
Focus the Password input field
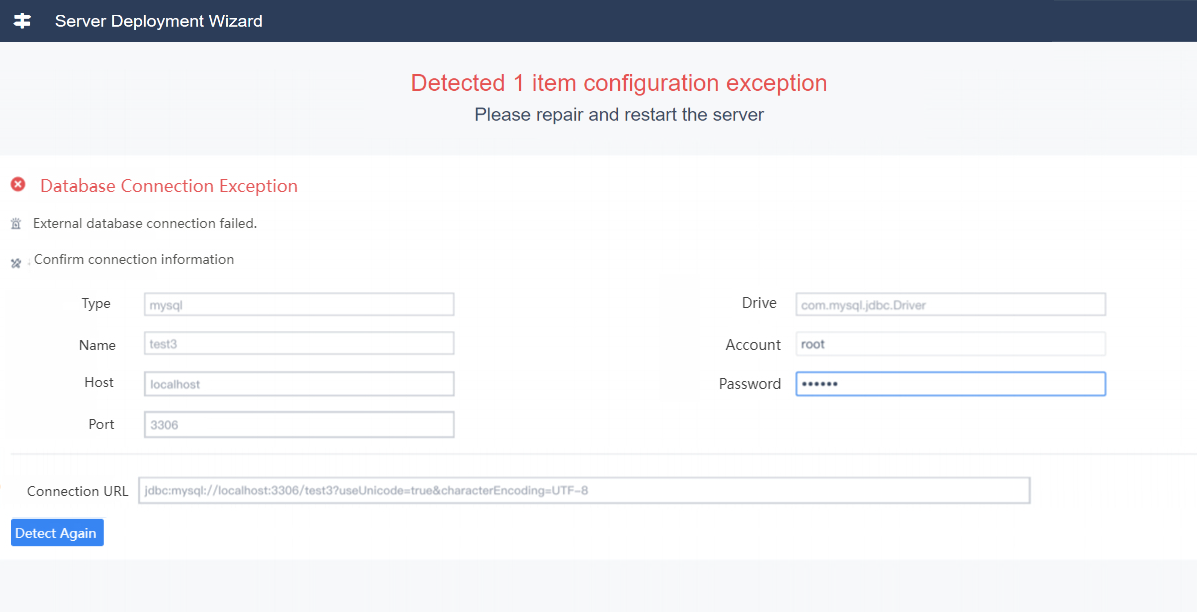pos(950,384)
